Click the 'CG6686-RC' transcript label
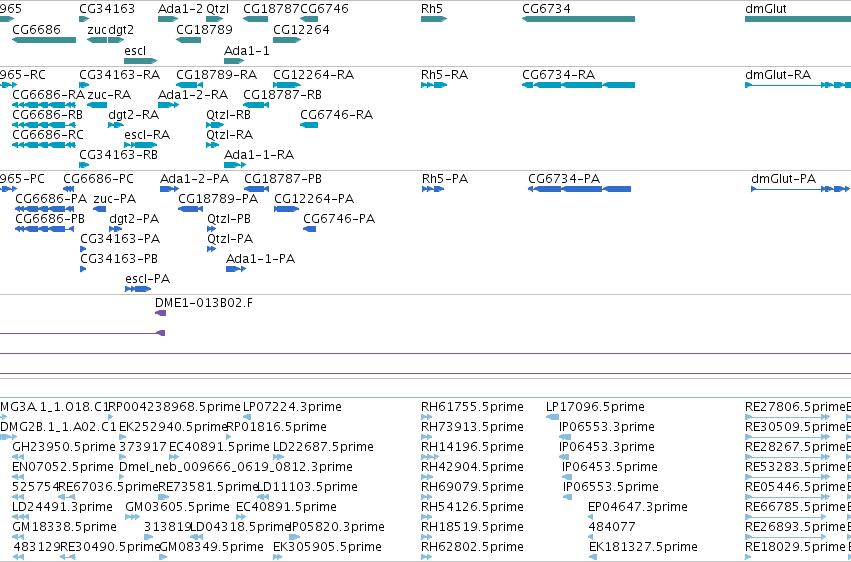The height and width of the screenshot is (562, 851). 48,135
